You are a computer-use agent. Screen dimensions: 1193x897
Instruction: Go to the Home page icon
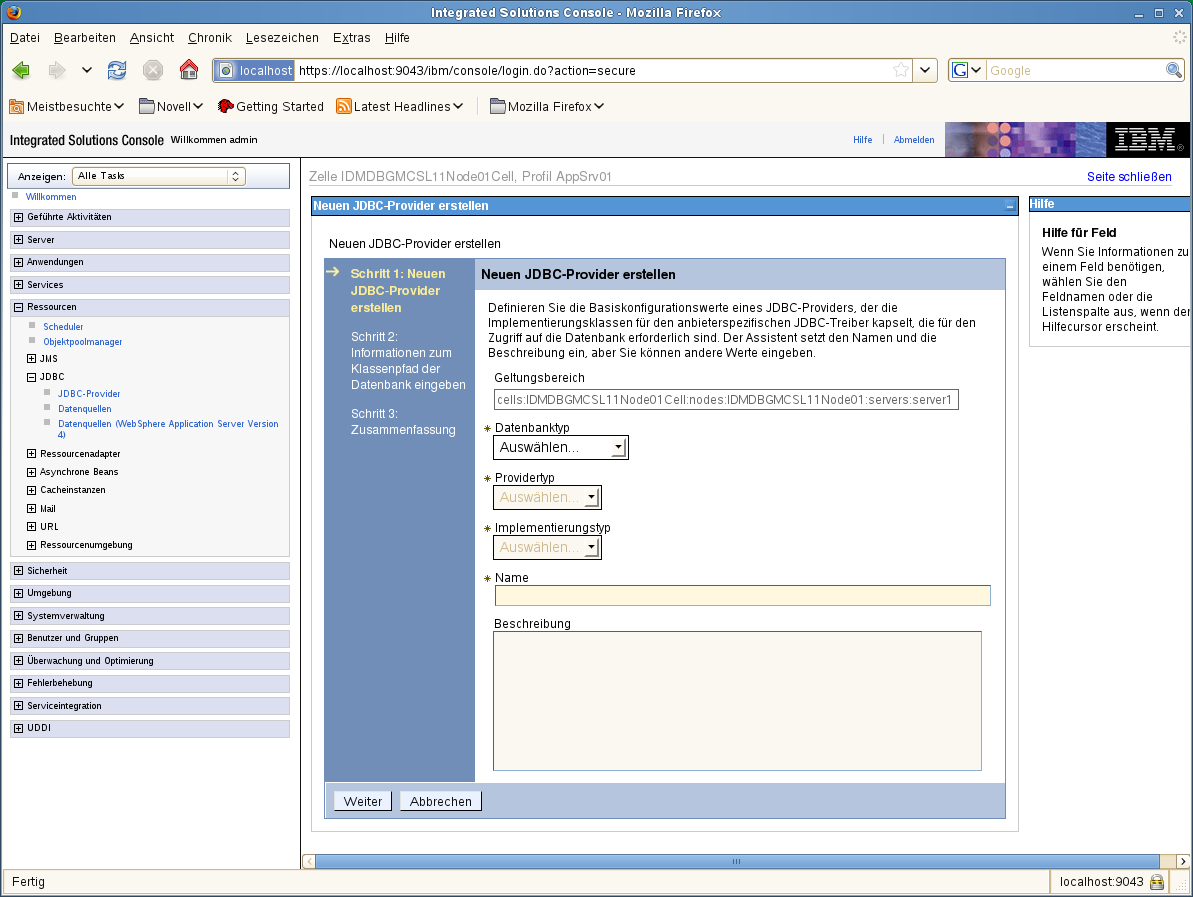(x=189, y=70)
